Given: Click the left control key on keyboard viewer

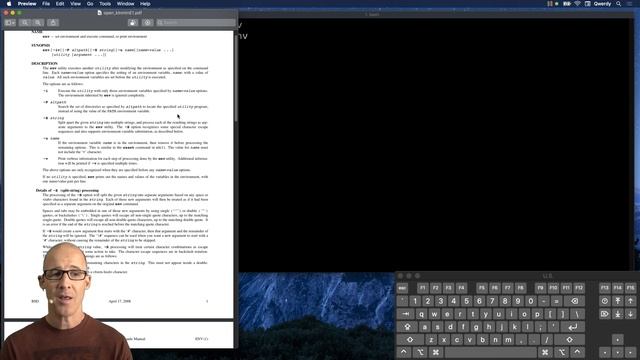Looking at the screenshot, I should tap(404, 352).
